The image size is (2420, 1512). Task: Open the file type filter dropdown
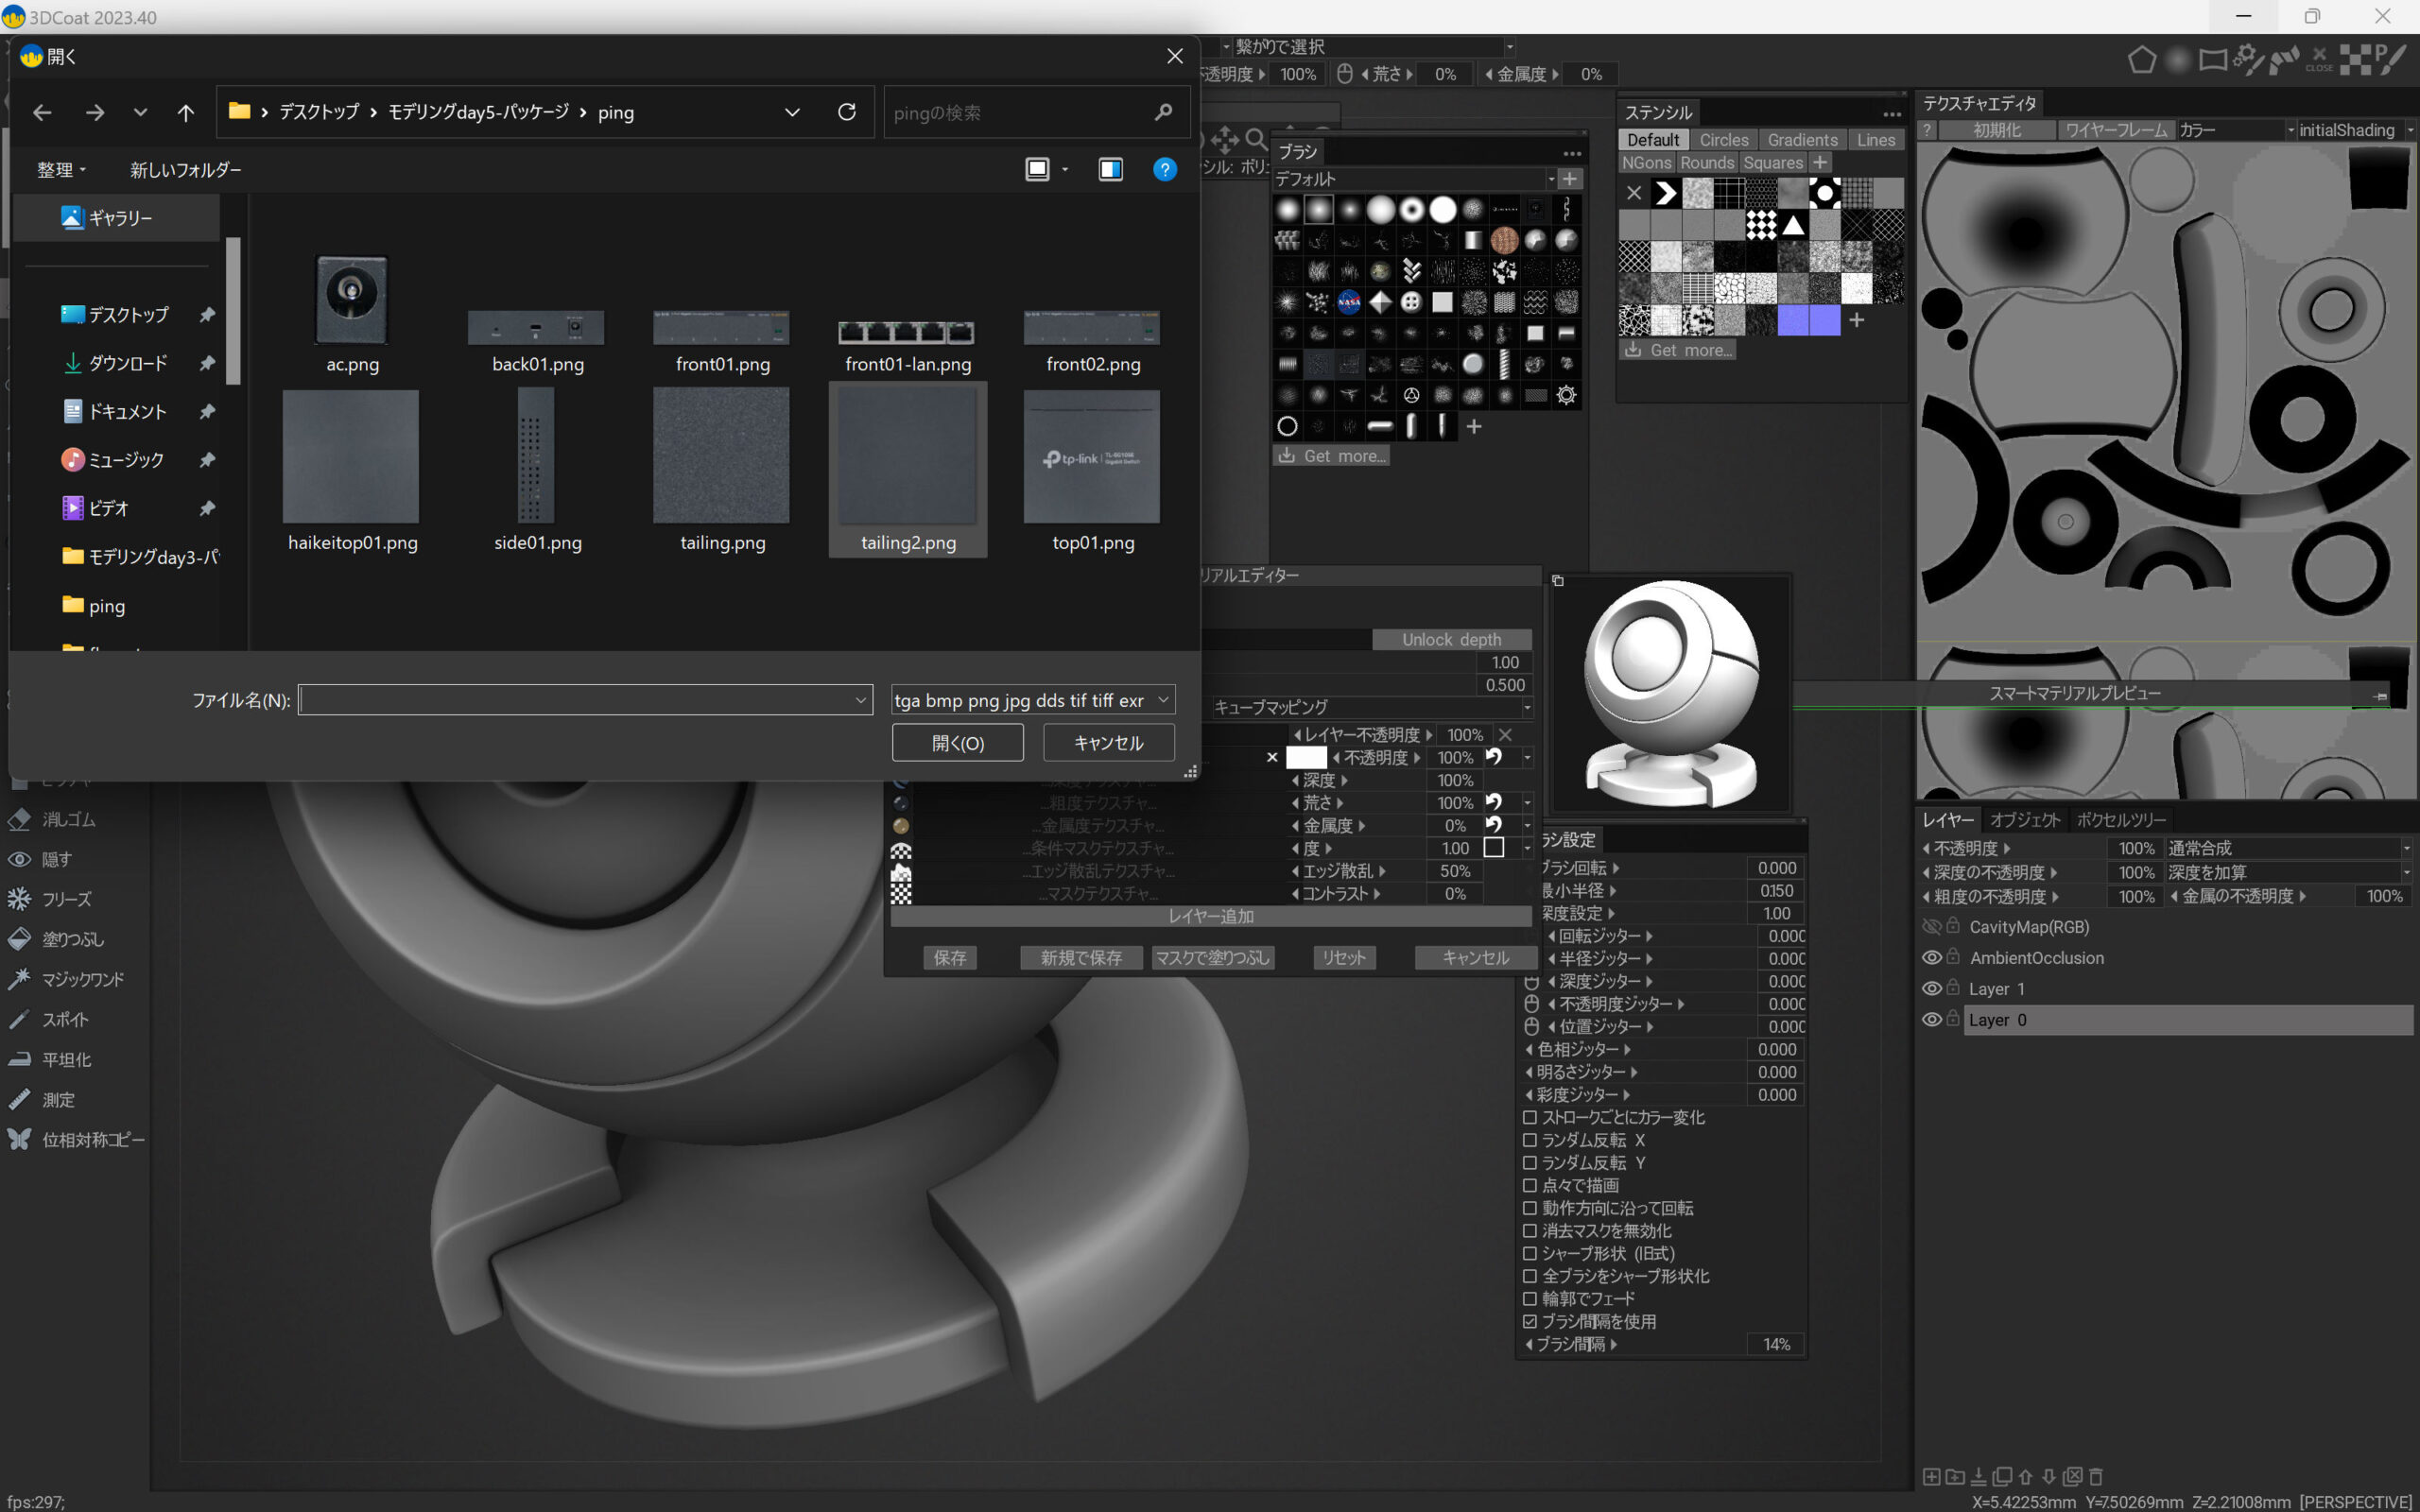pos(1032,700)
